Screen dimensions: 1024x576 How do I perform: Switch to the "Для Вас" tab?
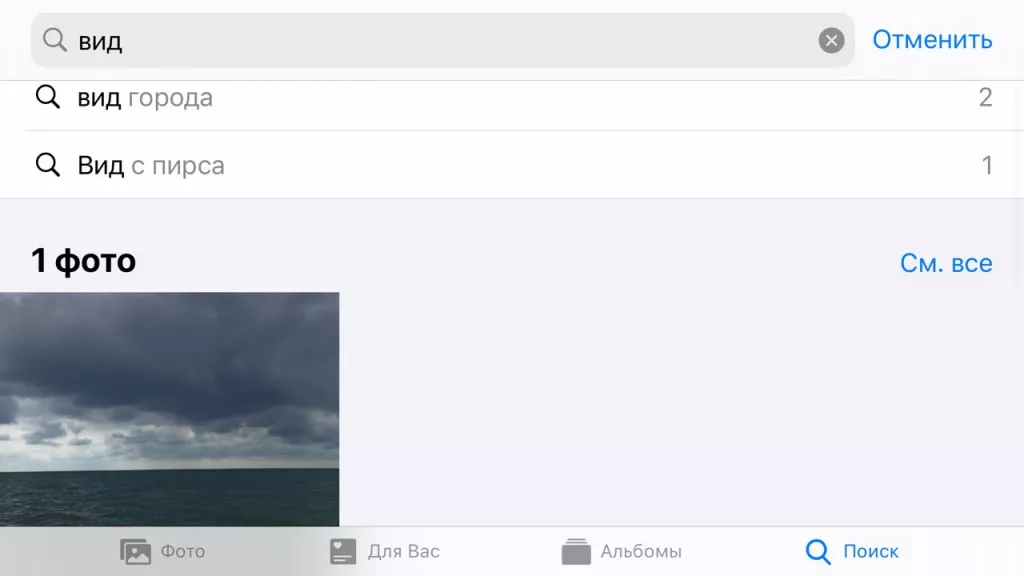[x=404, y=552]
